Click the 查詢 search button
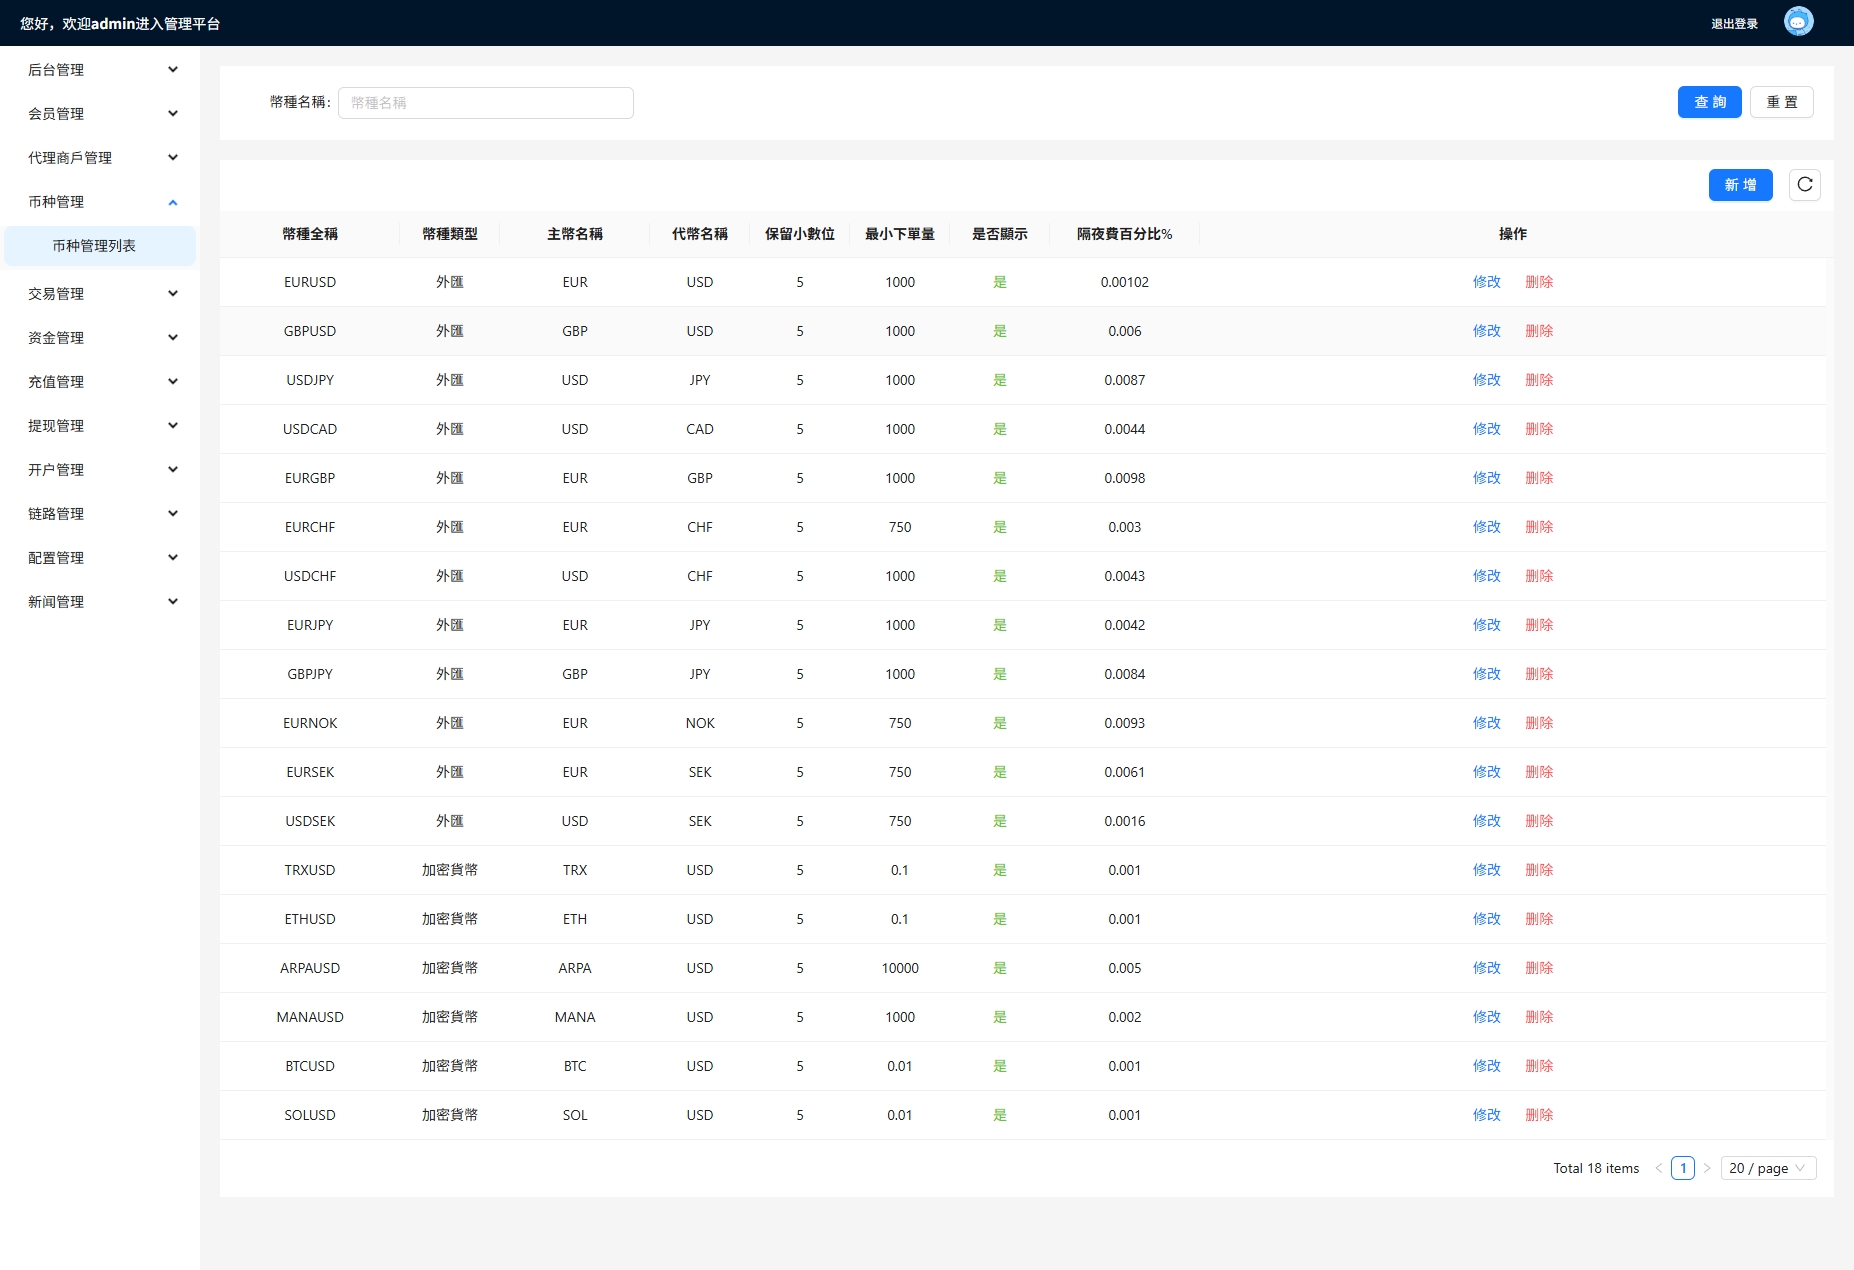This screenshot has height=1270, width=1854. (x=1709, y=102)
